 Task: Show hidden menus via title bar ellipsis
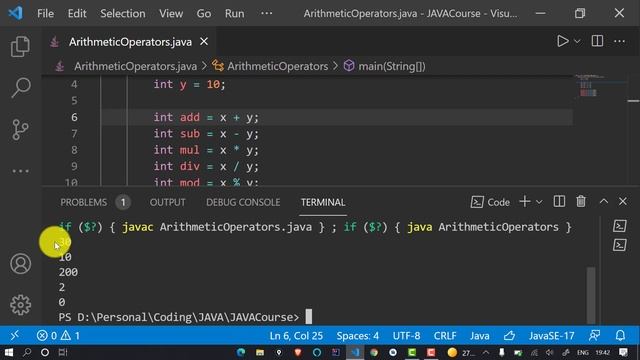[x=267, y=13]
